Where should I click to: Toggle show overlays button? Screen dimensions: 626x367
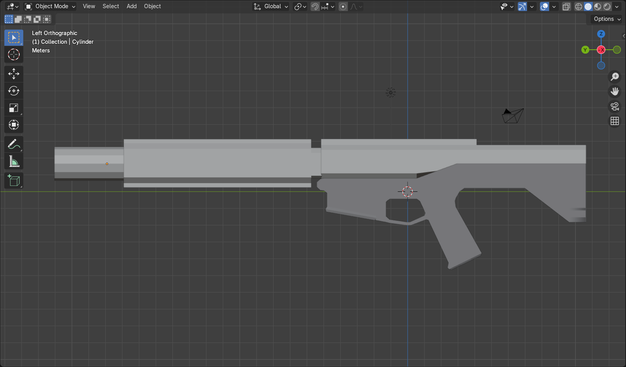tap(544, 6)
